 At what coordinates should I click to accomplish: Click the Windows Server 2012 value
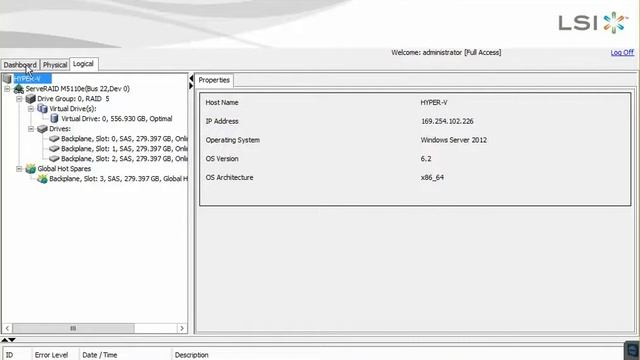[453, 140]
